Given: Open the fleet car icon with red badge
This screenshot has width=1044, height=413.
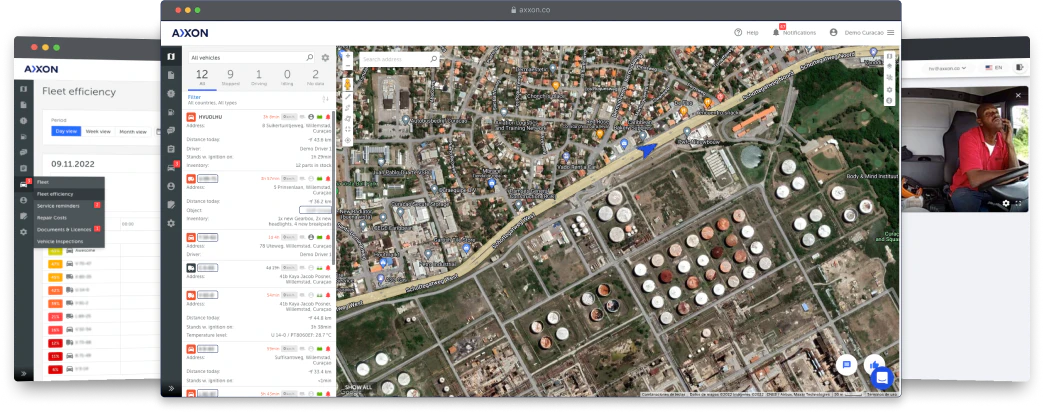Looking at the screenshot, I should [171, 167].
